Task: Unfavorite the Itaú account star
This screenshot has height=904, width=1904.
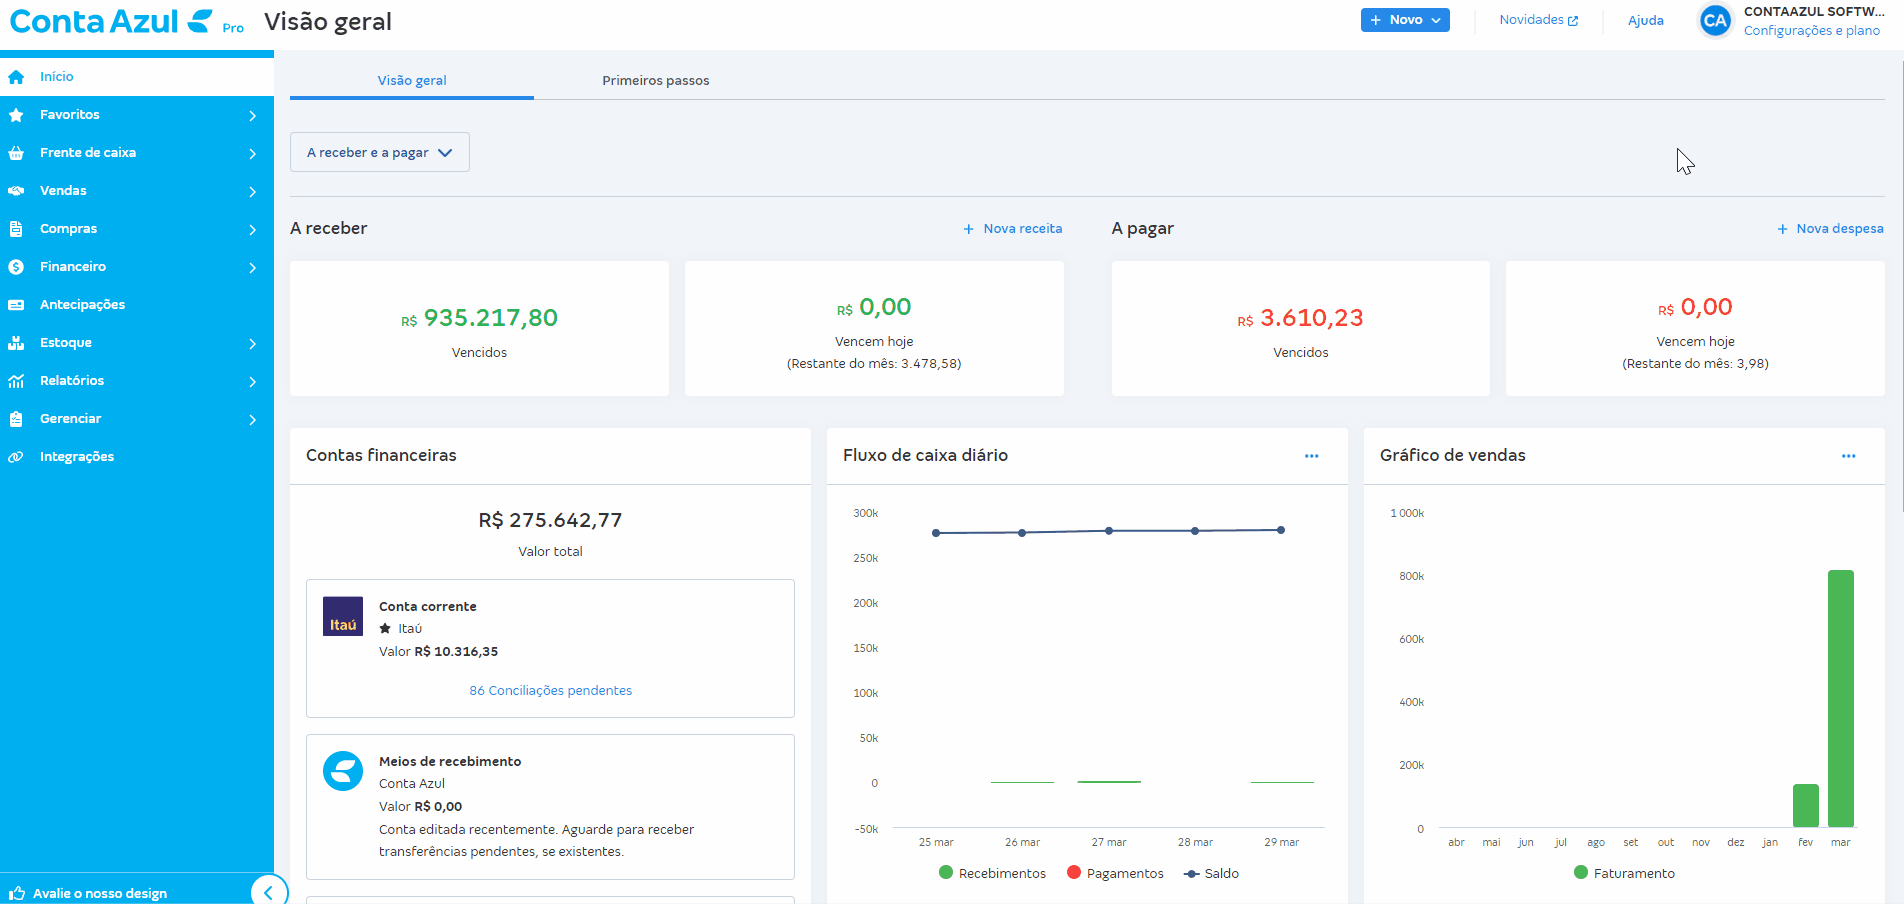Action: tap(384, 628)
